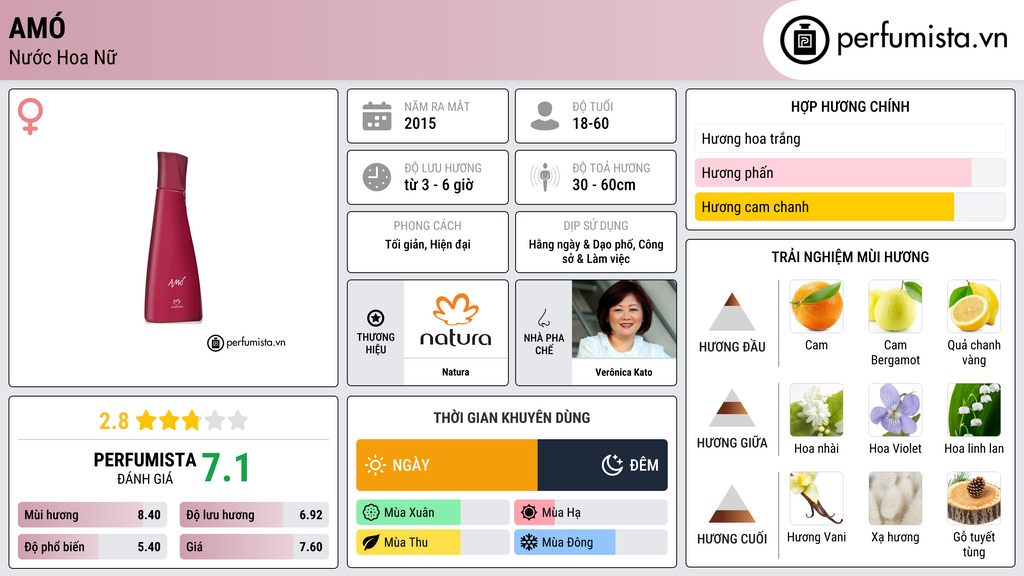
Task: Click the Verônica Kato name caption
Action: [624, 372]
